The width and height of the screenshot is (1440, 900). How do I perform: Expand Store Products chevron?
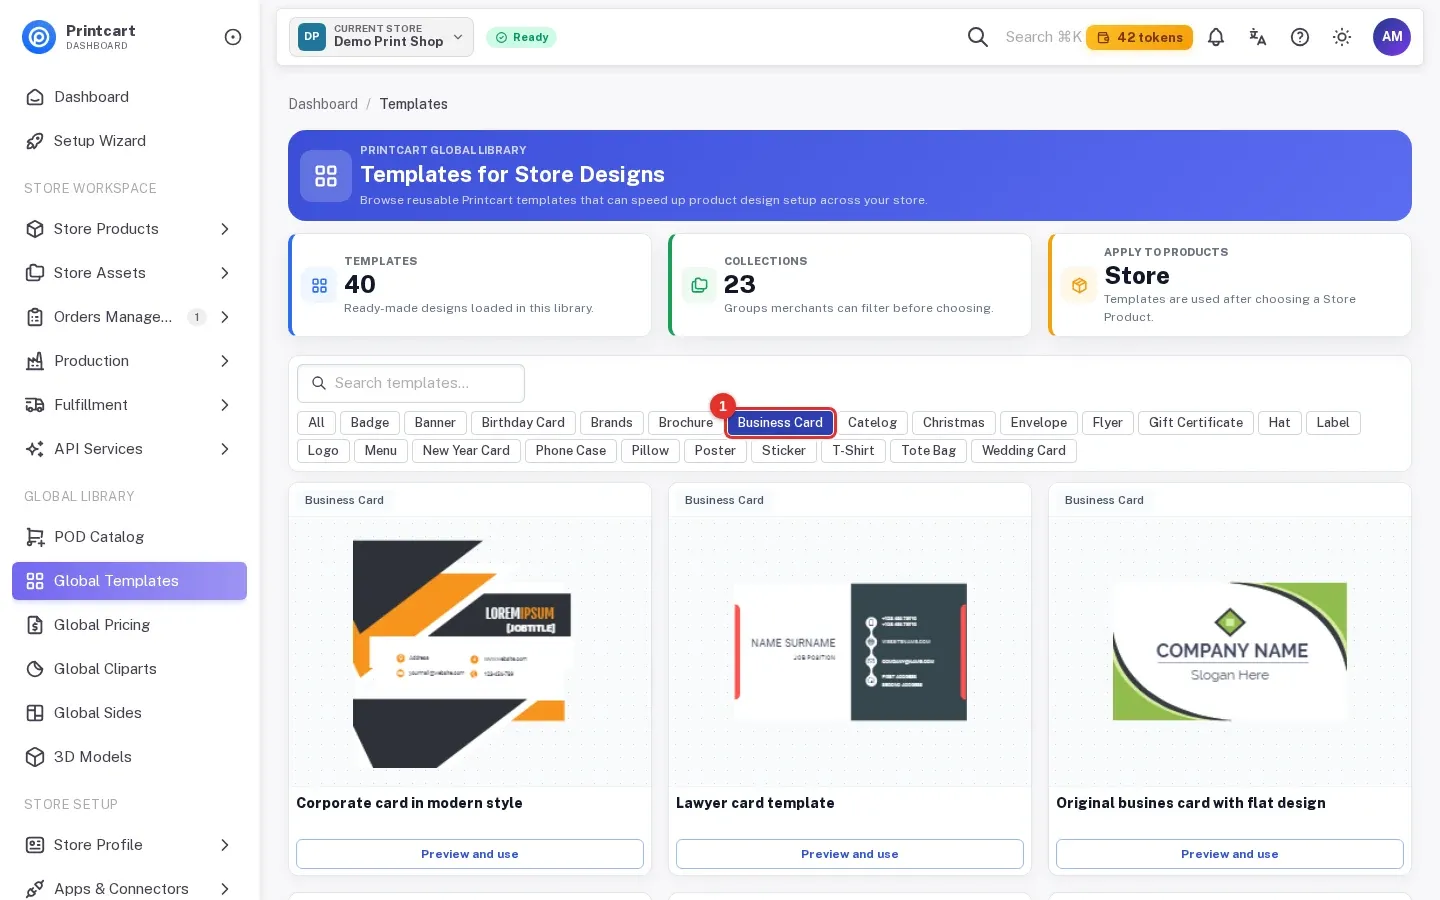pyautogui.click(x=225, y=229)
